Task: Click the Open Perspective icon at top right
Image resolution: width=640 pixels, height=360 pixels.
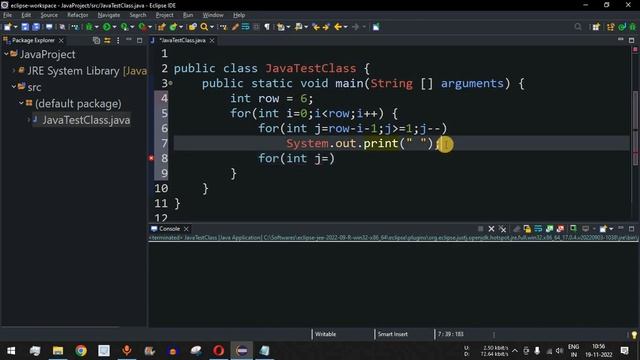Action: (x=596, y=27)
